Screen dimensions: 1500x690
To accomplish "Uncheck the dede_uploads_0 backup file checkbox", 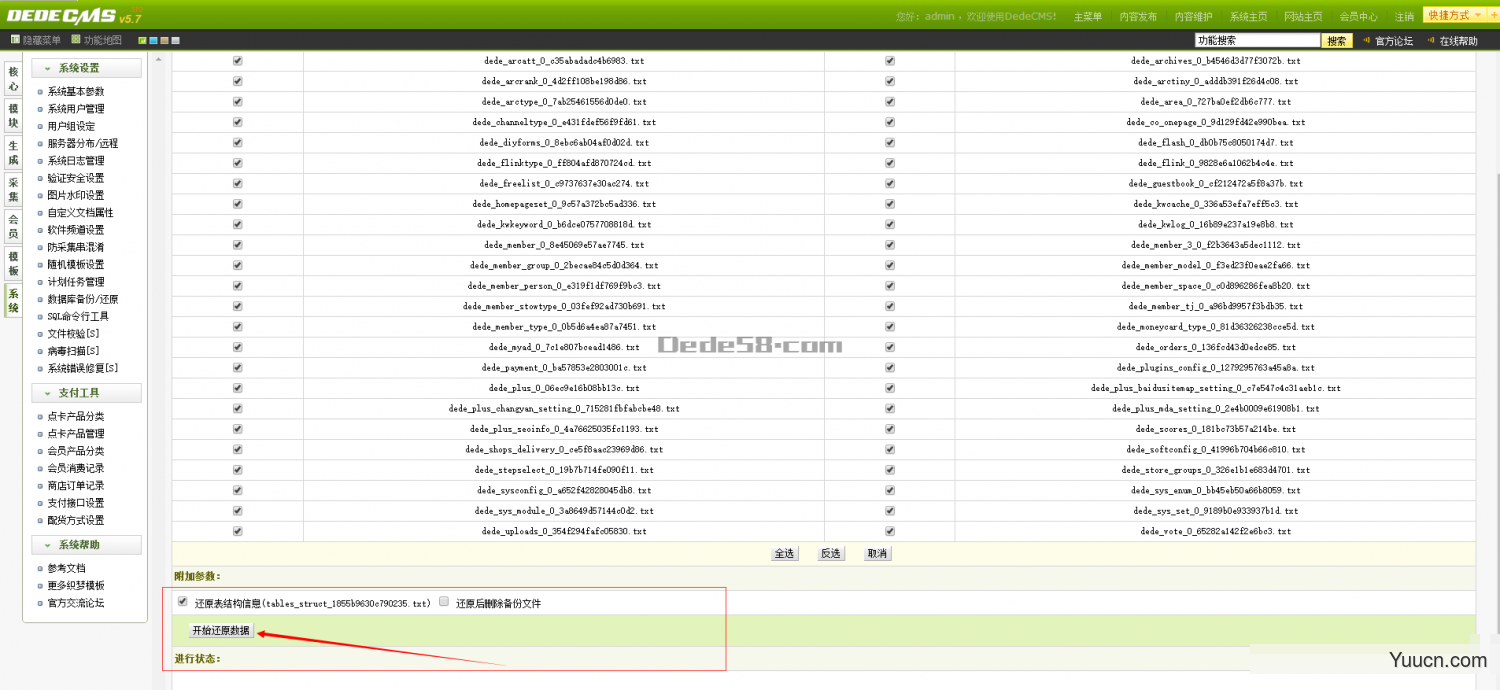I will pyautogui.click(x=238, y=531).
